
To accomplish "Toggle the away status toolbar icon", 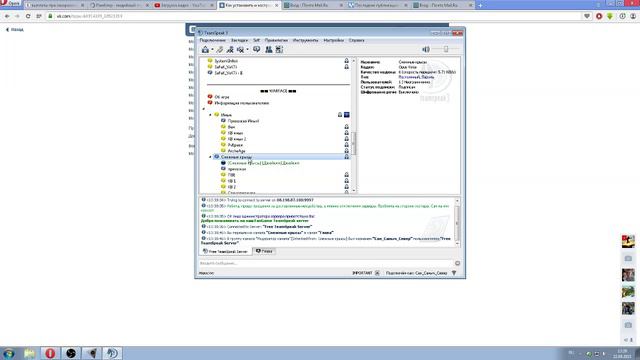I will tap(240, 49).
